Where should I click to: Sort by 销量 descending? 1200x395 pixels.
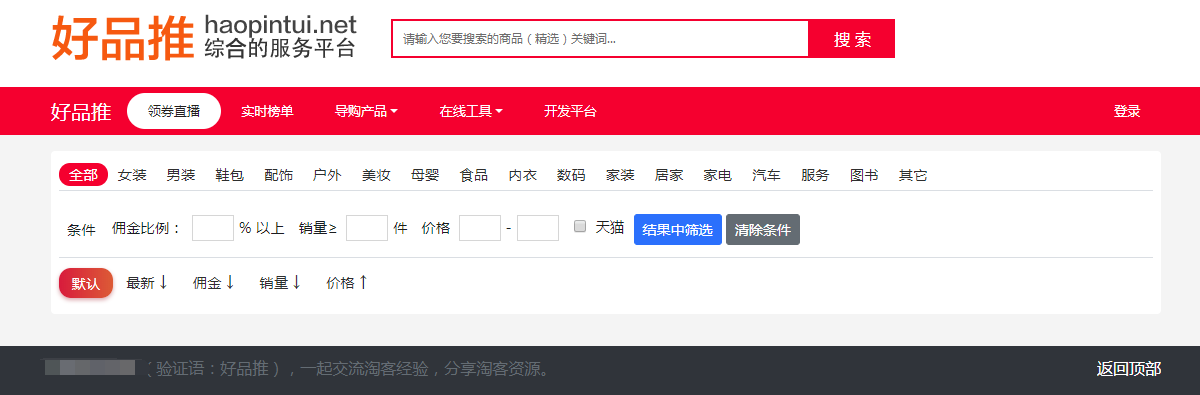point(280,283)
